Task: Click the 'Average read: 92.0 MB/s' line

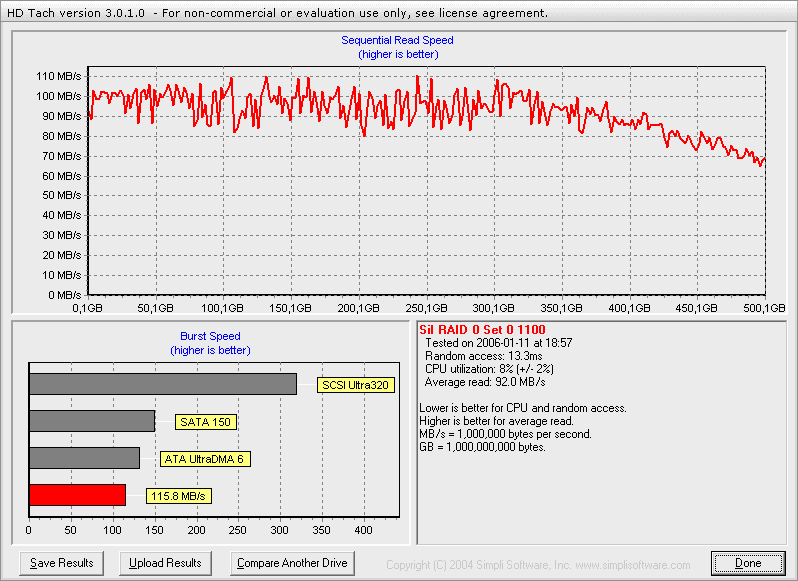Action: tap(485, 382)
